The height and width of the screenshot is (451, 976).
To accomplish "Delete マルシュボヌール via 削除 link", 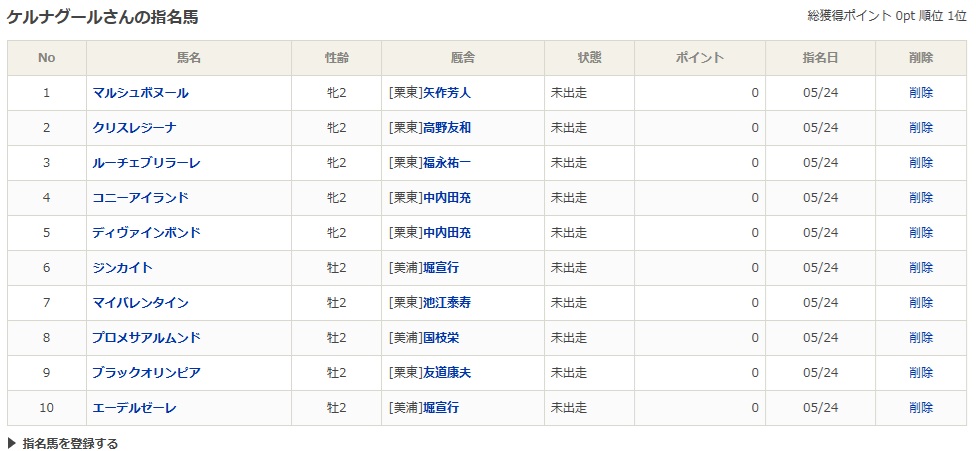I will pos(921,93).
